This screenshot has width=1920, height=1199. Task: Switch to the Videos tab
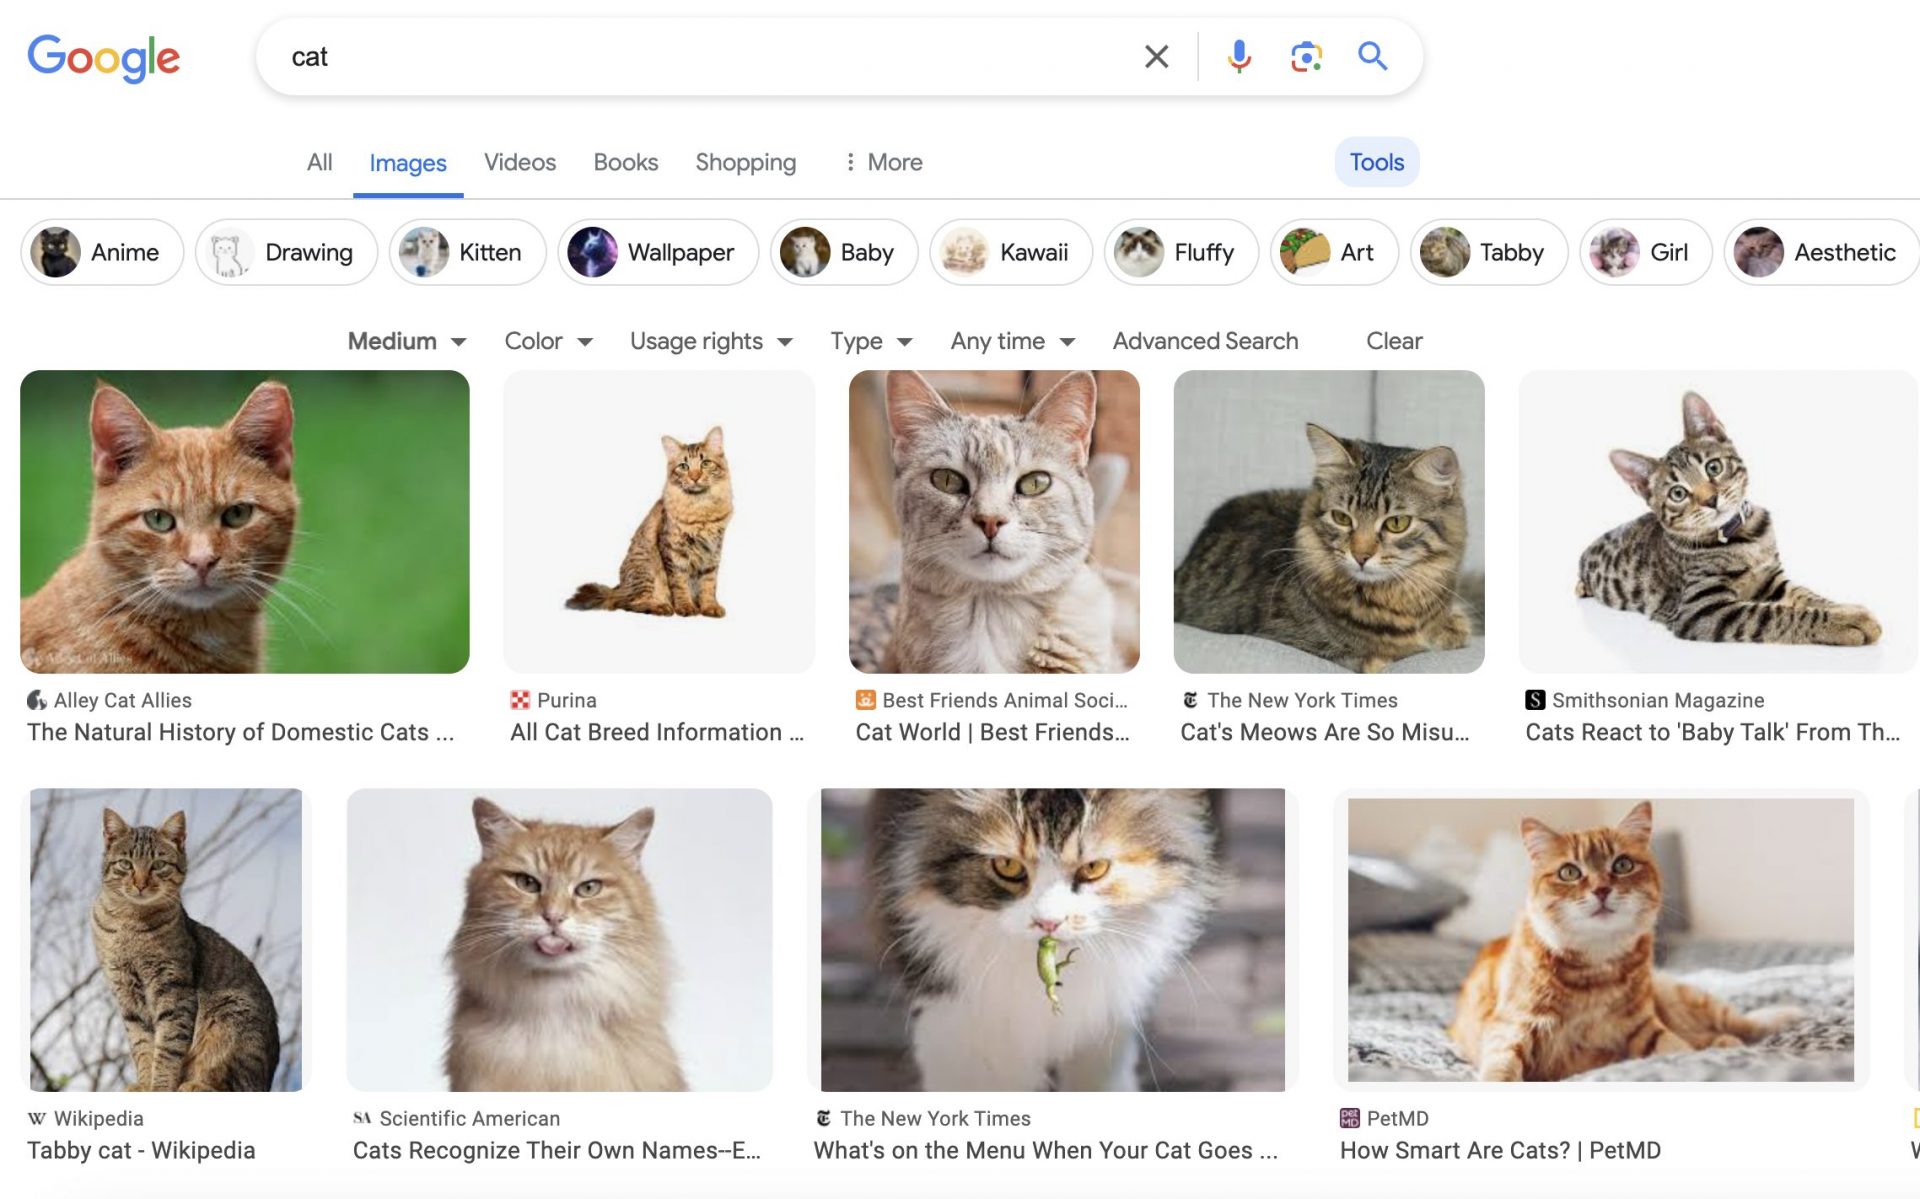click(519, 162)
